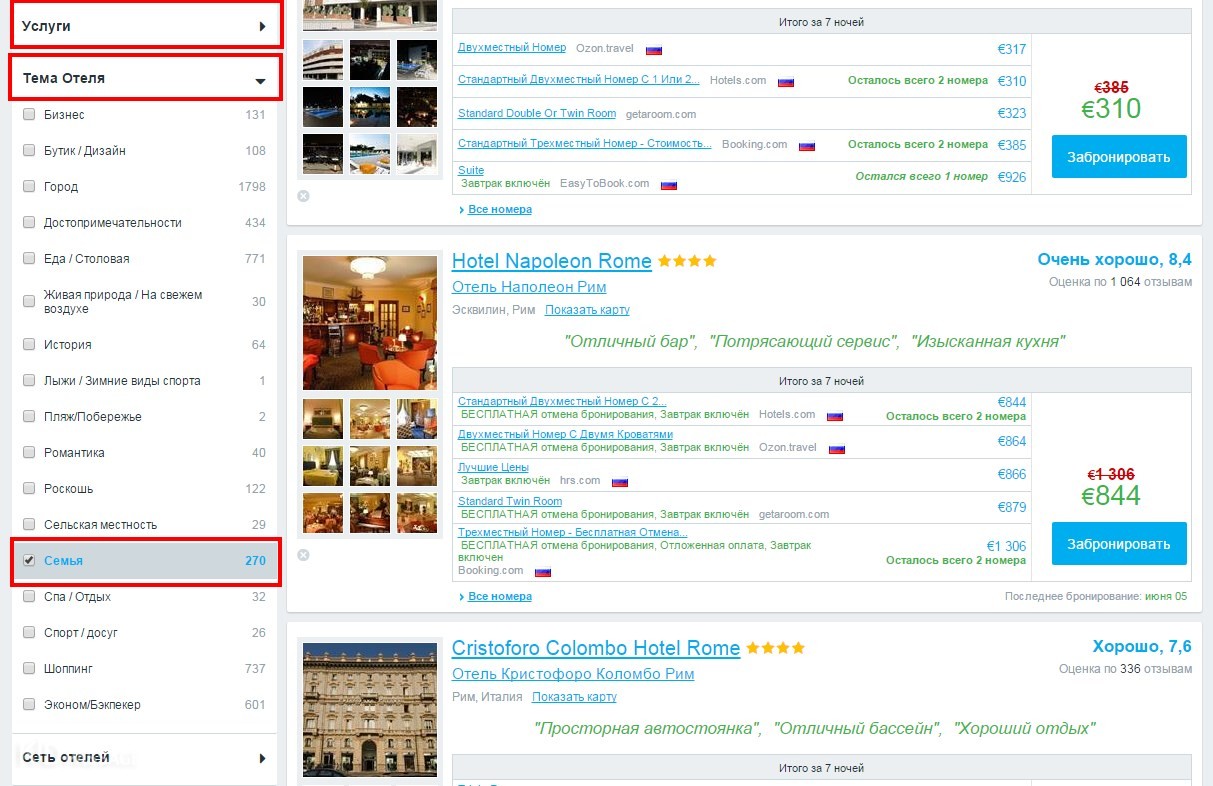Click the star rating of Hotel Napoleon Rome
The height and width of the screenshot is (786, 1213).
point(687,262)
